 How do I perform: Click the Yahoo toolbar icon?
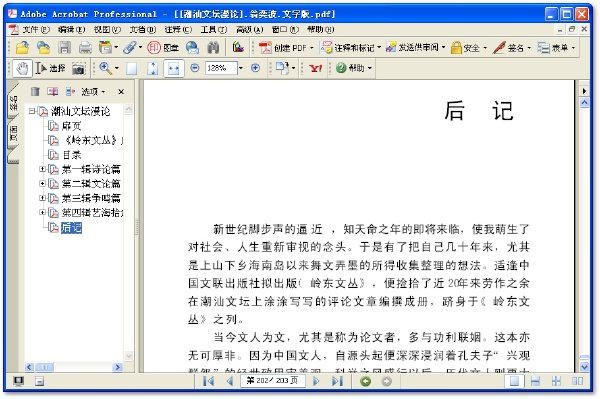tap(316, 68)
